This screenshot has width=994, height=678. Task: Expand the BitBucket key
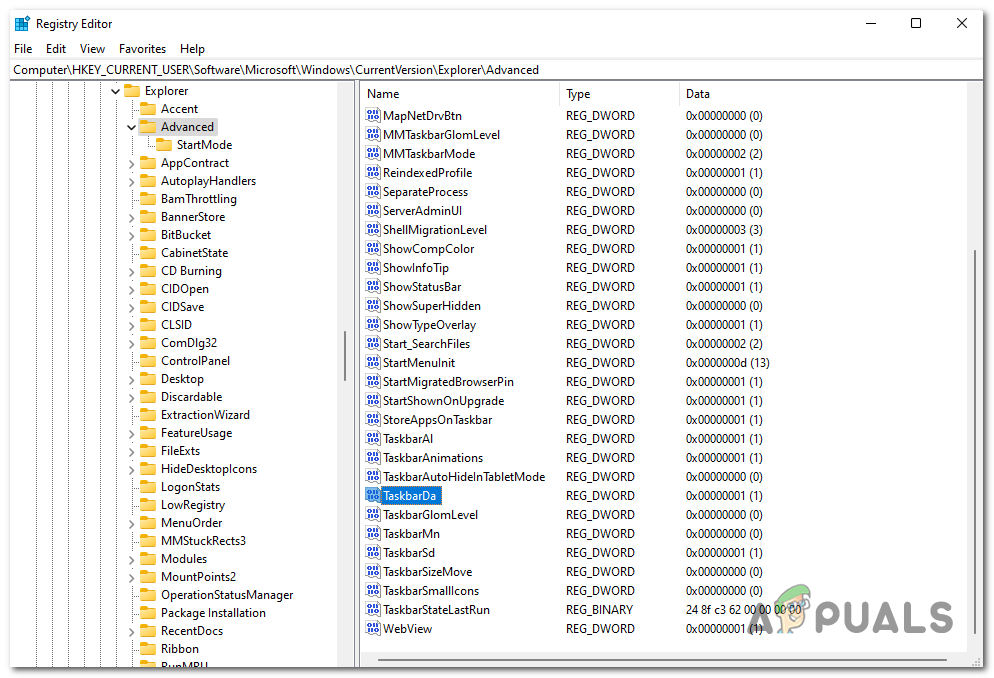point(131,235)
